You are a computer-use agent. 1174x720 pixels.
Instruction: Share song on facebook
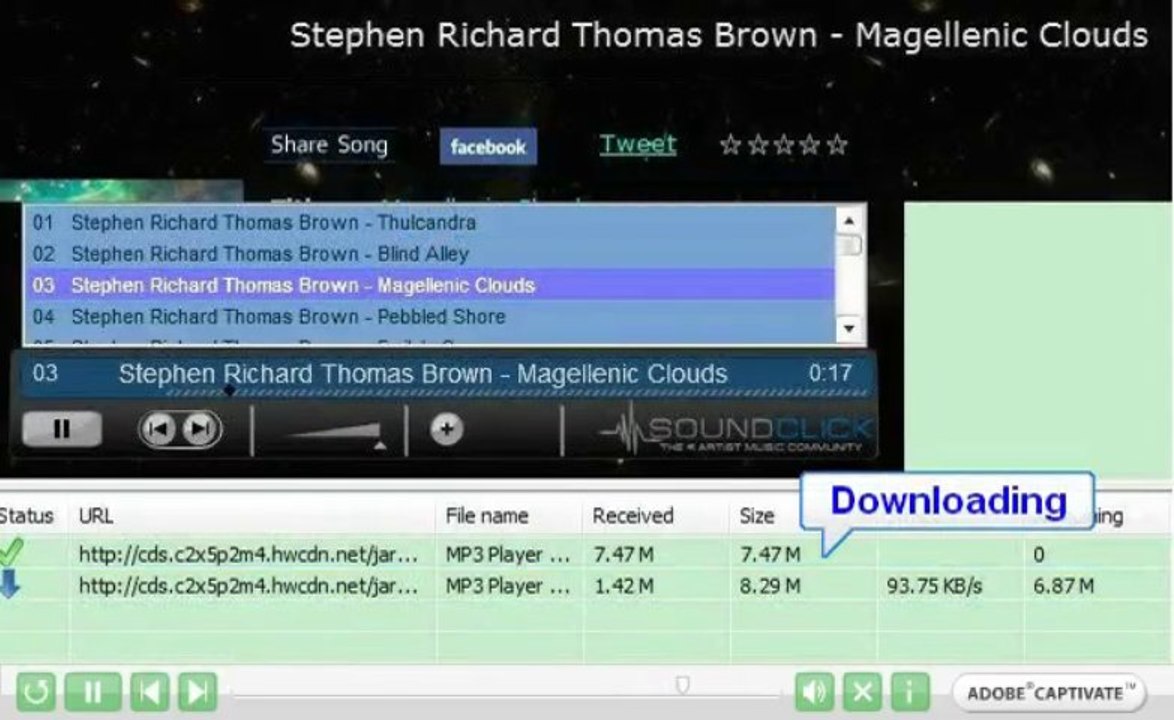488,147
